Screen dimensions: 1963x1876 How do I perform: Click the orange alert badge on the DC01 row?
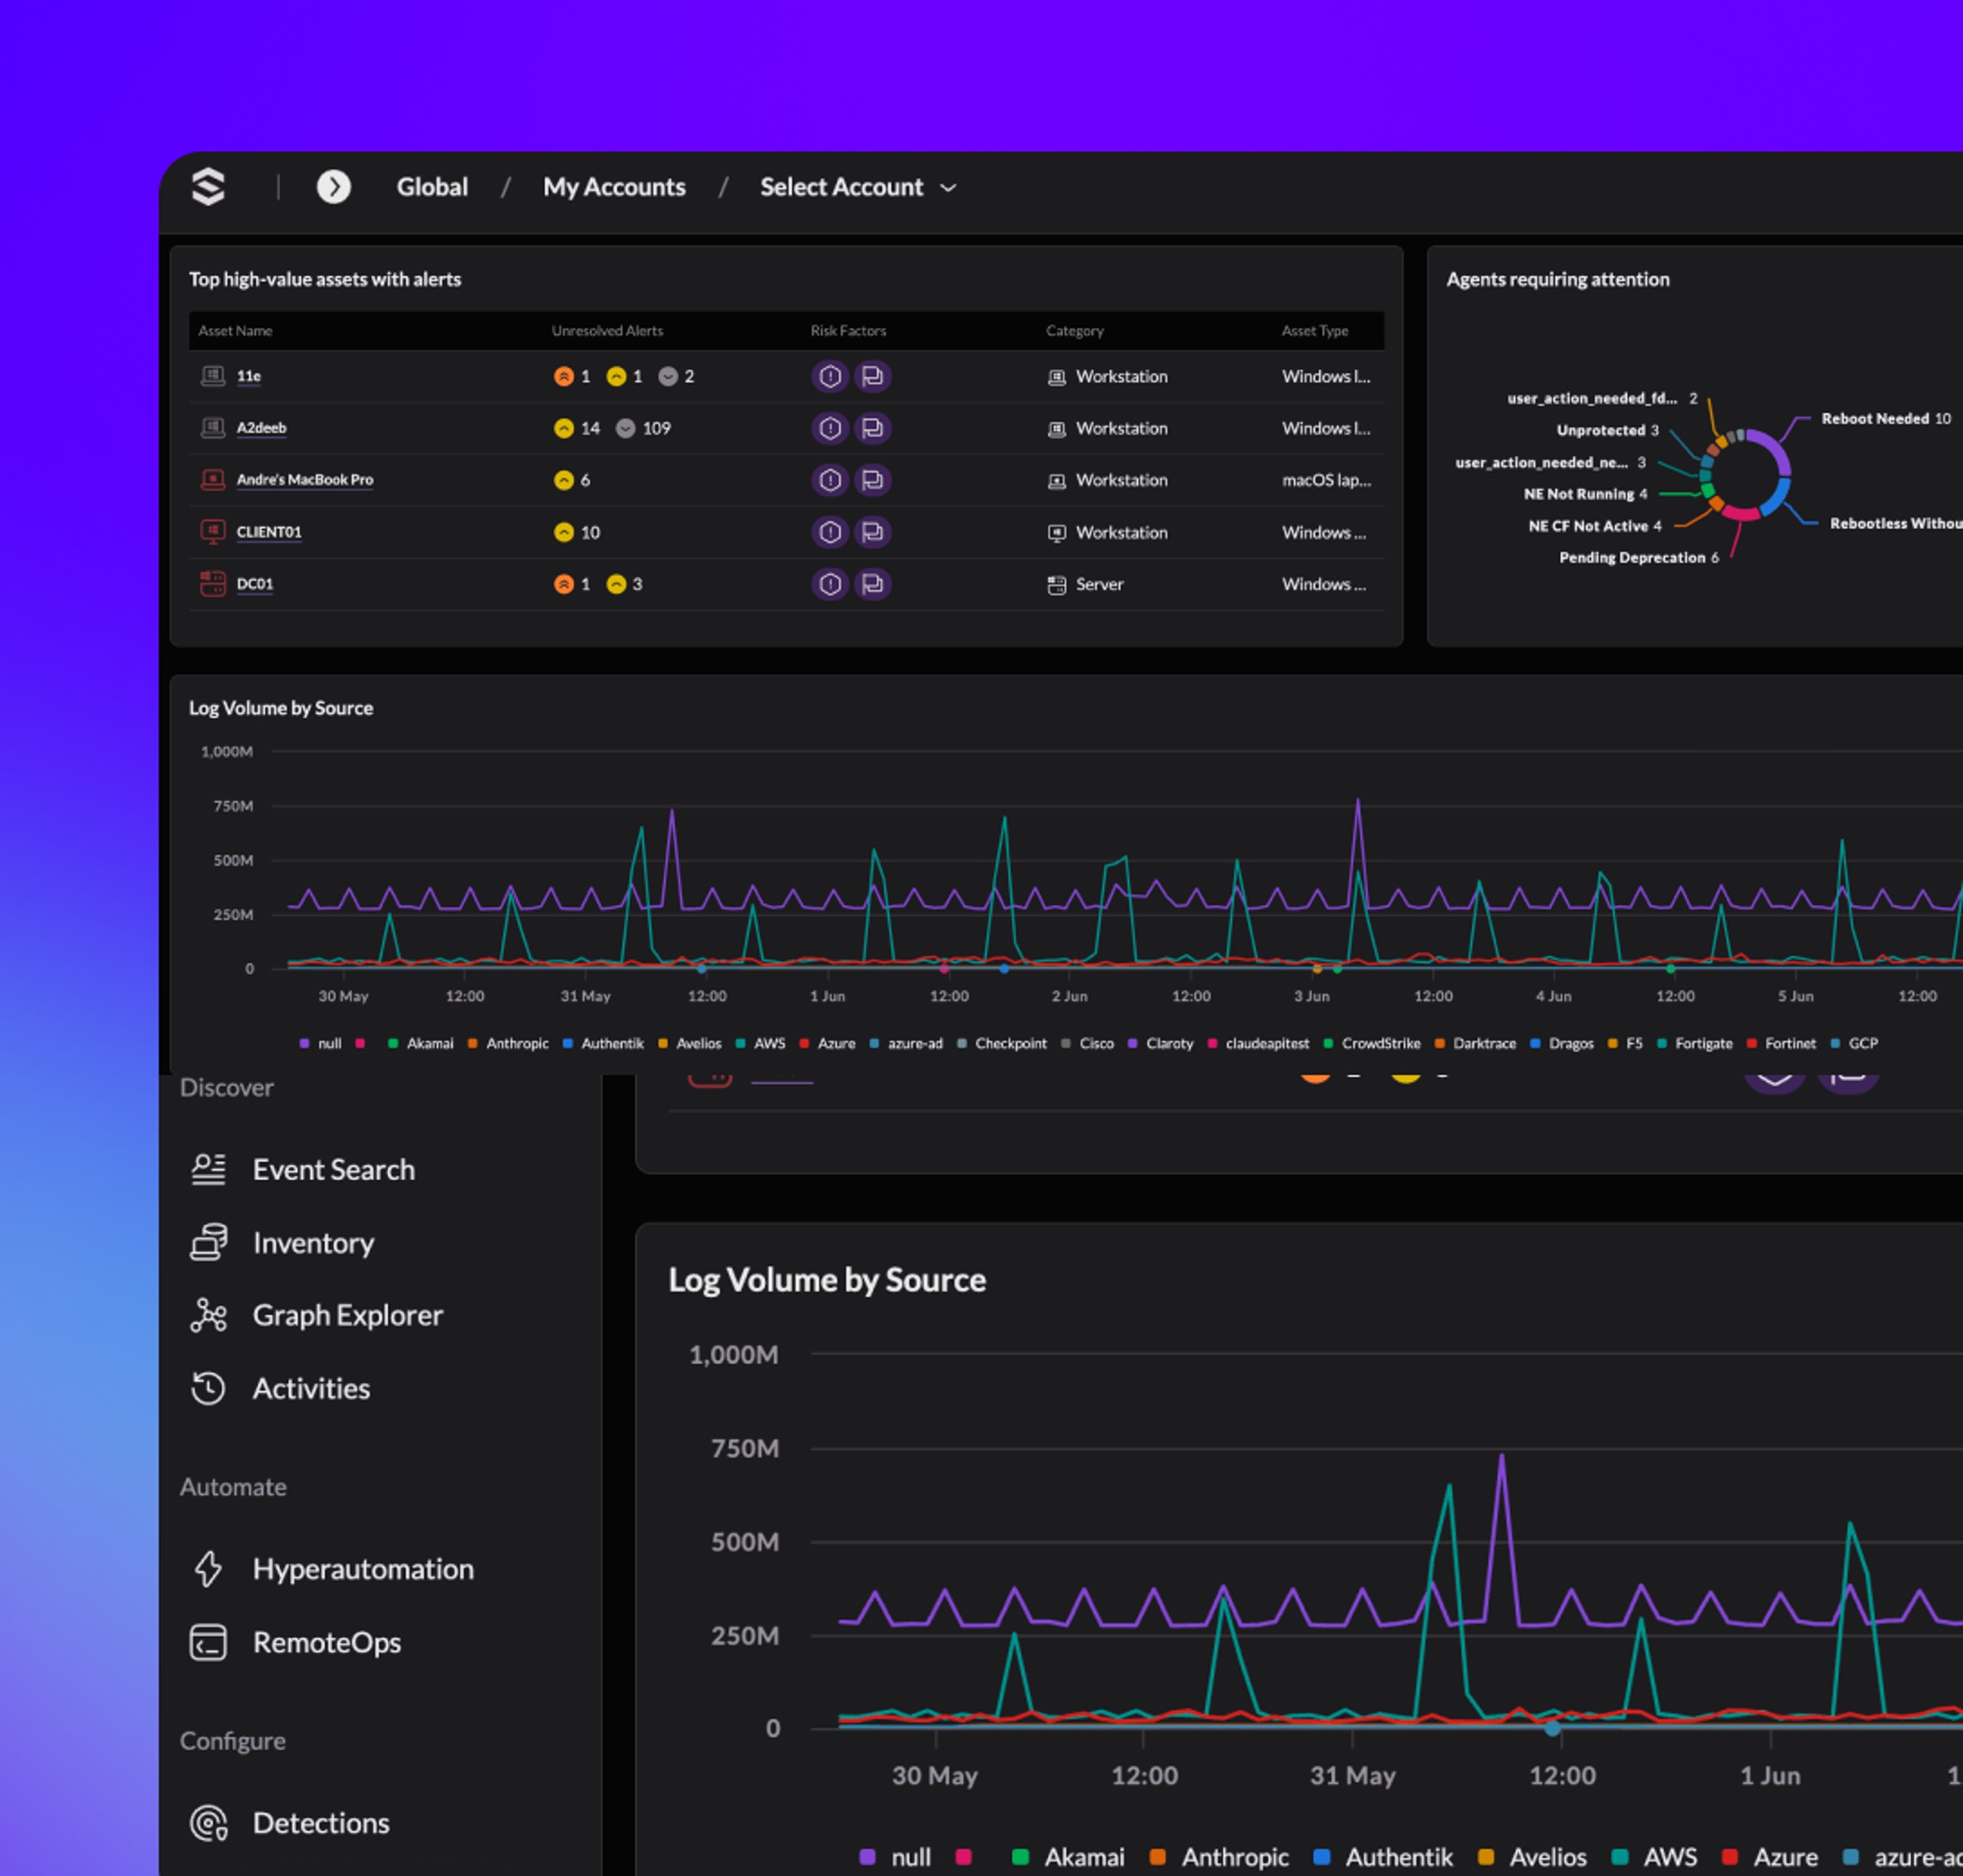564,584
